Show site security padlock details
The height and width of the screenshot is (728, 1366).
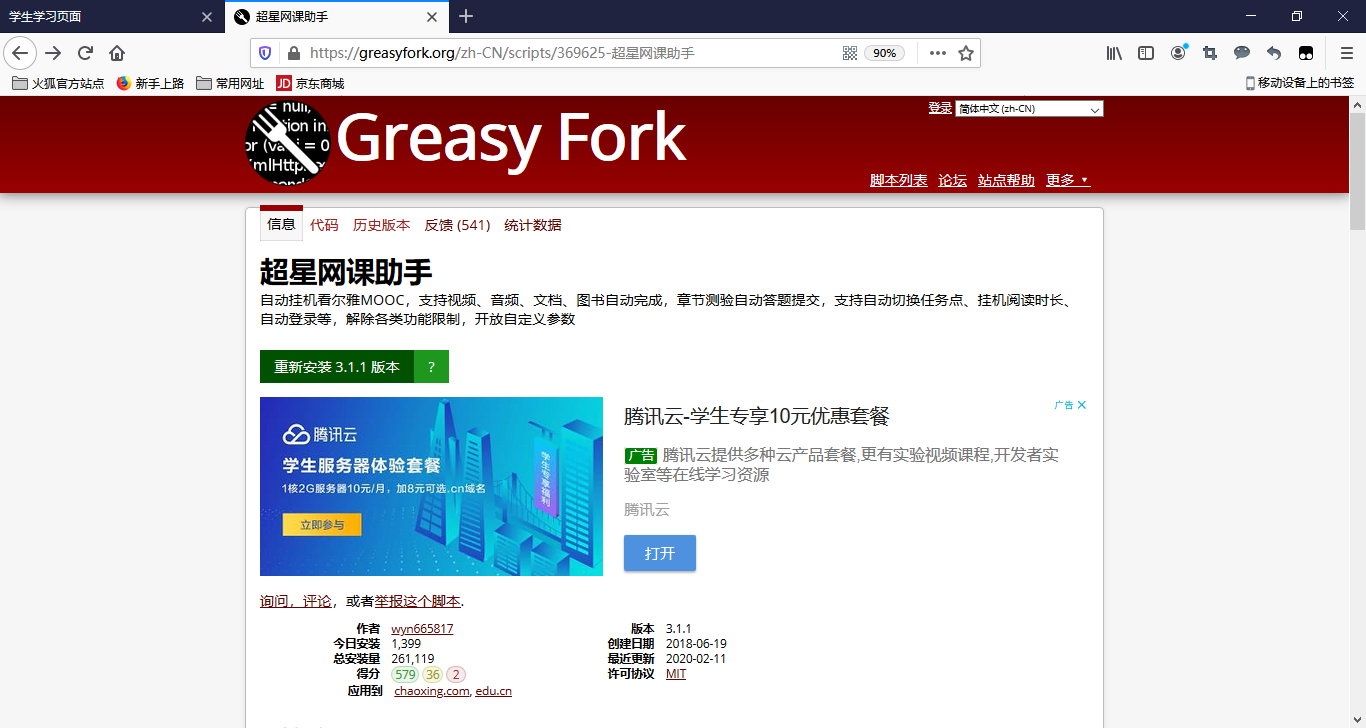[293, 53]
